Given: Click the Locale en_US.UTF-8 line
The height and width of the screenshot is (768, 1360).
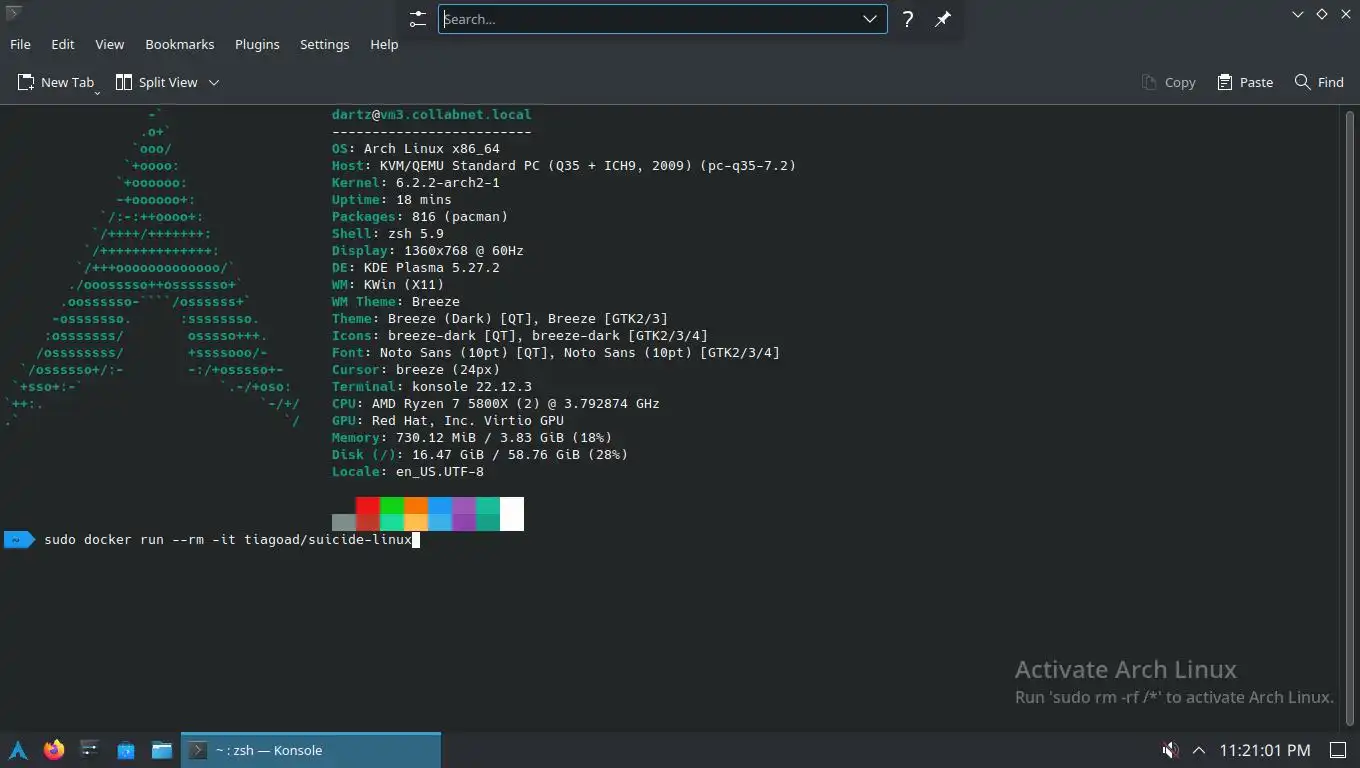Looking at the screenshot, I should (408, 471).
